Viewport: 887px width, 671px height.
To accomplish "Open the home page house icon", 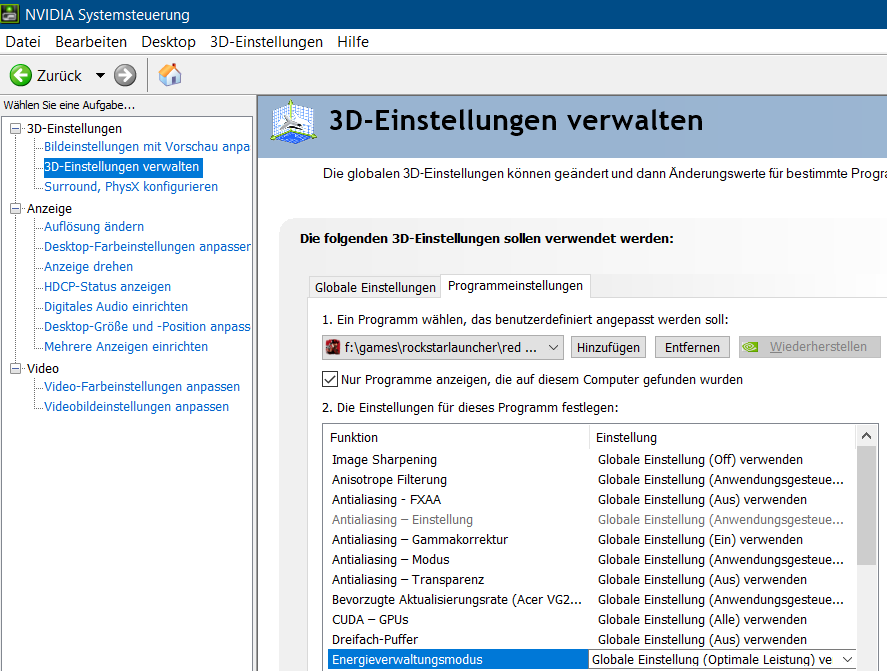I will coord(170,75).
